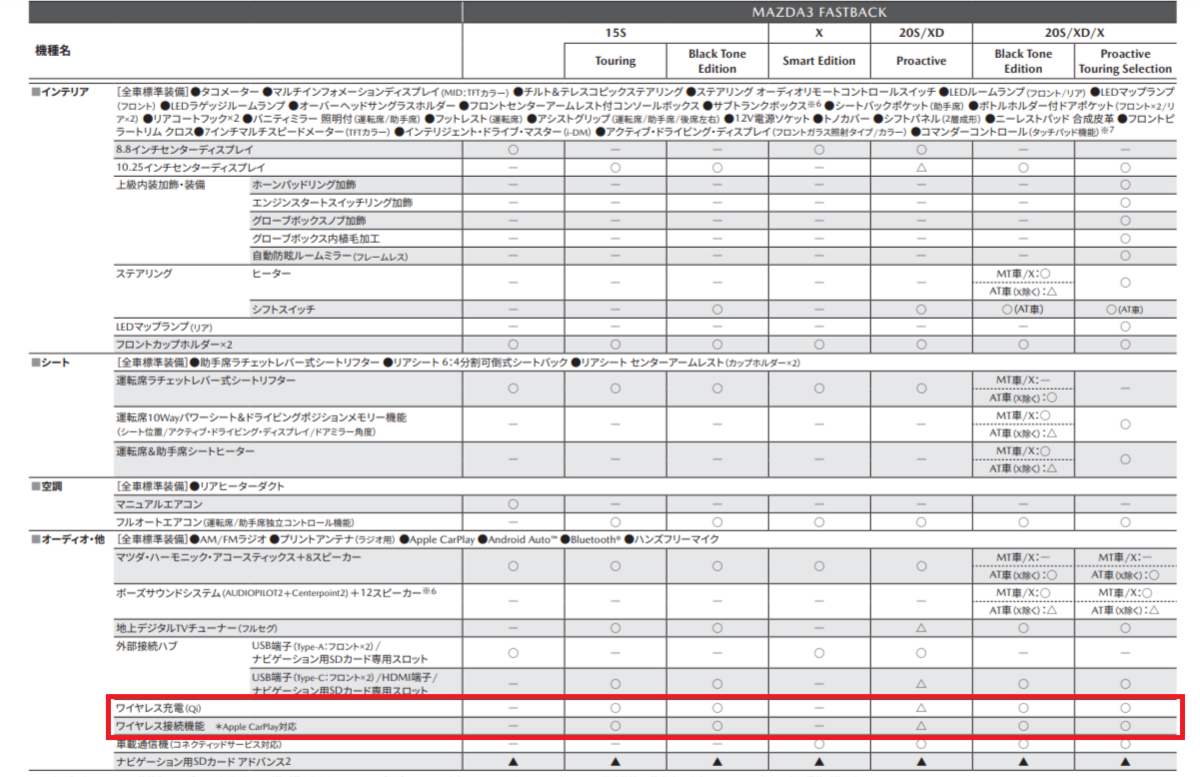
Task: Select Proactive Touring Selection column header
Action: tap(1125, 61)
